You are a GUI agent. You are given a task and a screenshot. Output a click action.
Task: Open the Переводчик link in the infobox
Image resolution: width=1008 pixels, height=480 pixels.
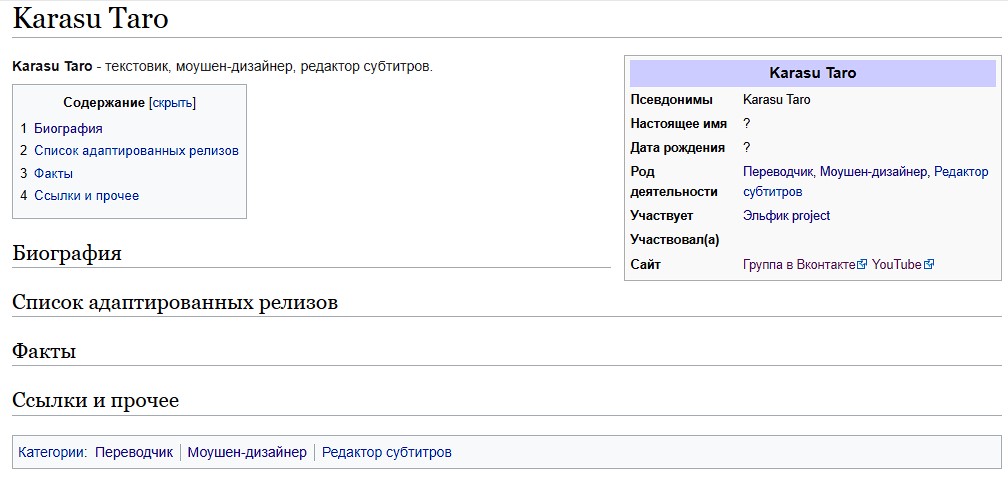pos(778,172)
